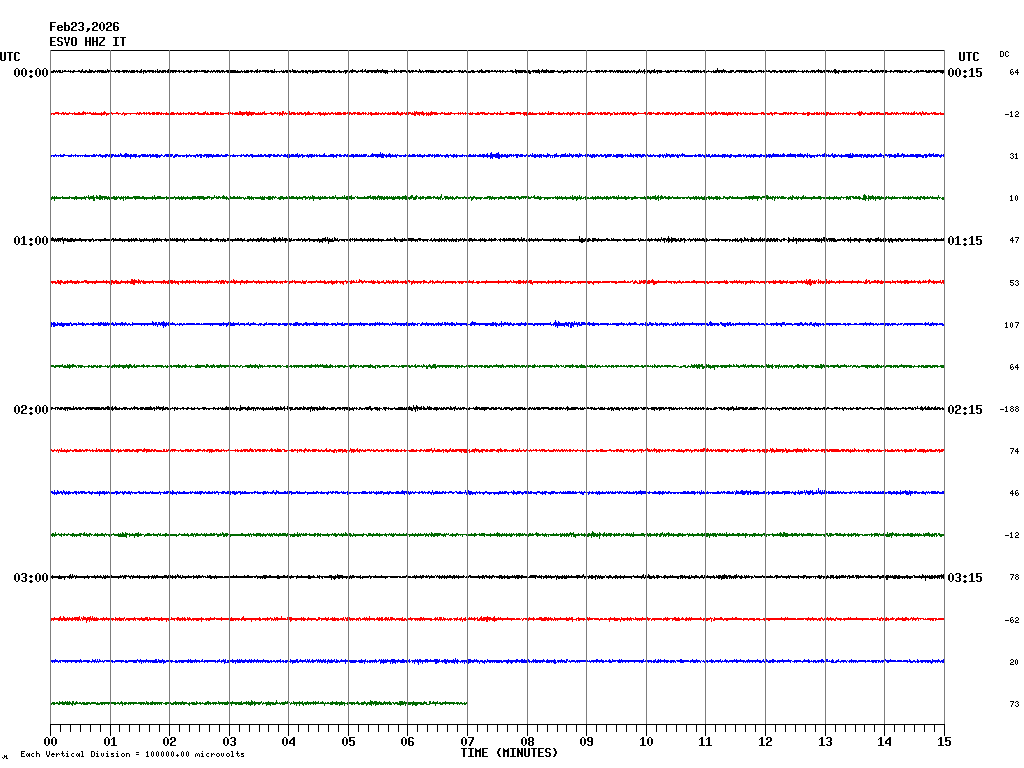Click the Feb23,2026 date label
The image size is (1024, 768).
84,27
